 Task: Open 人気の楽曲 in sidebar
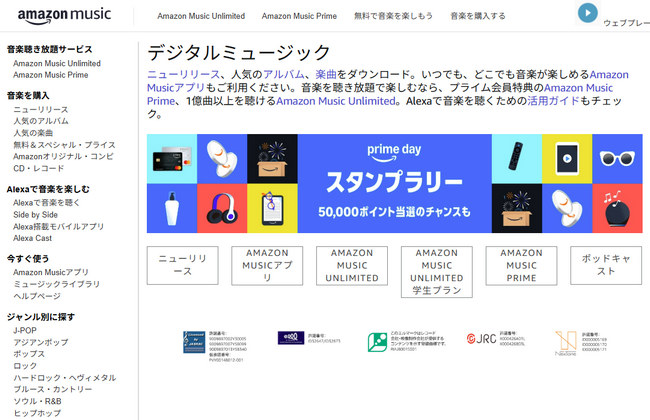(x=33, y=133)
